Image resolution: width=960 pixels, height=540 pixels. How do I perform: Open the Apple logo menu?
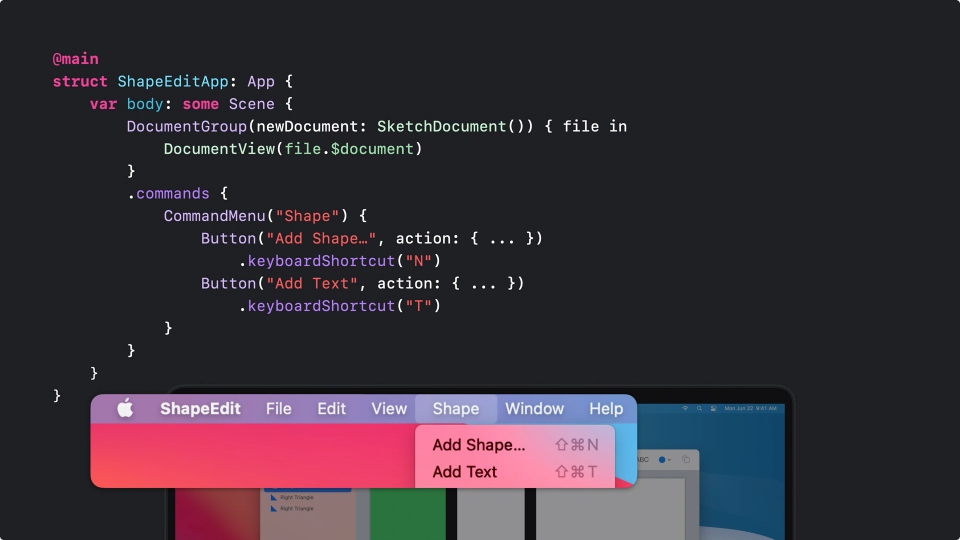125,408
